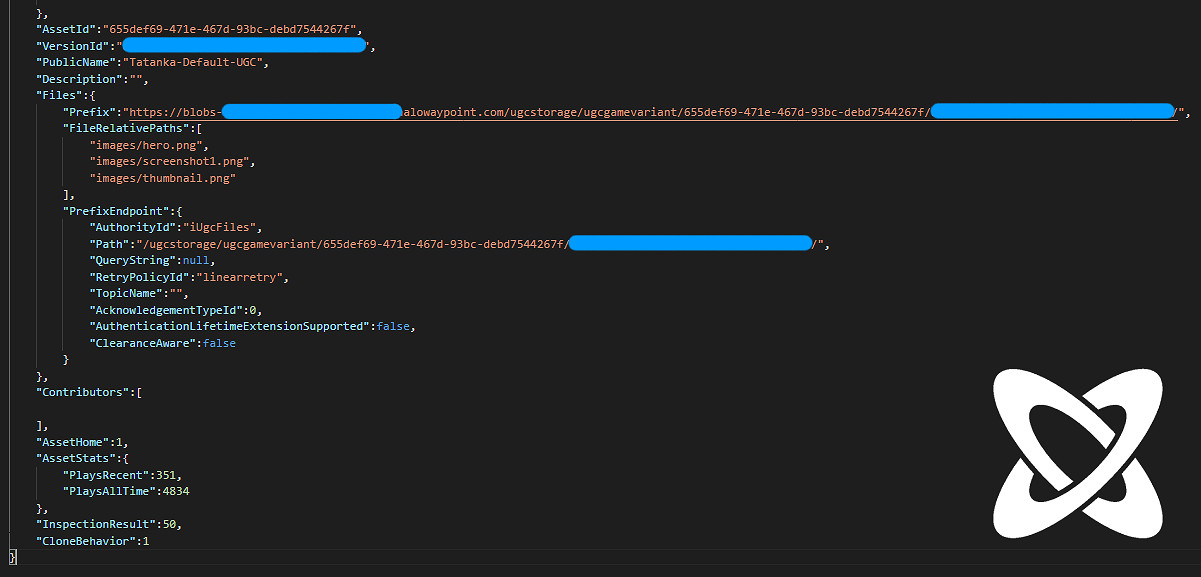Click the redacted blue bar after VersionId
The image size is (1201, 577).
243,46
